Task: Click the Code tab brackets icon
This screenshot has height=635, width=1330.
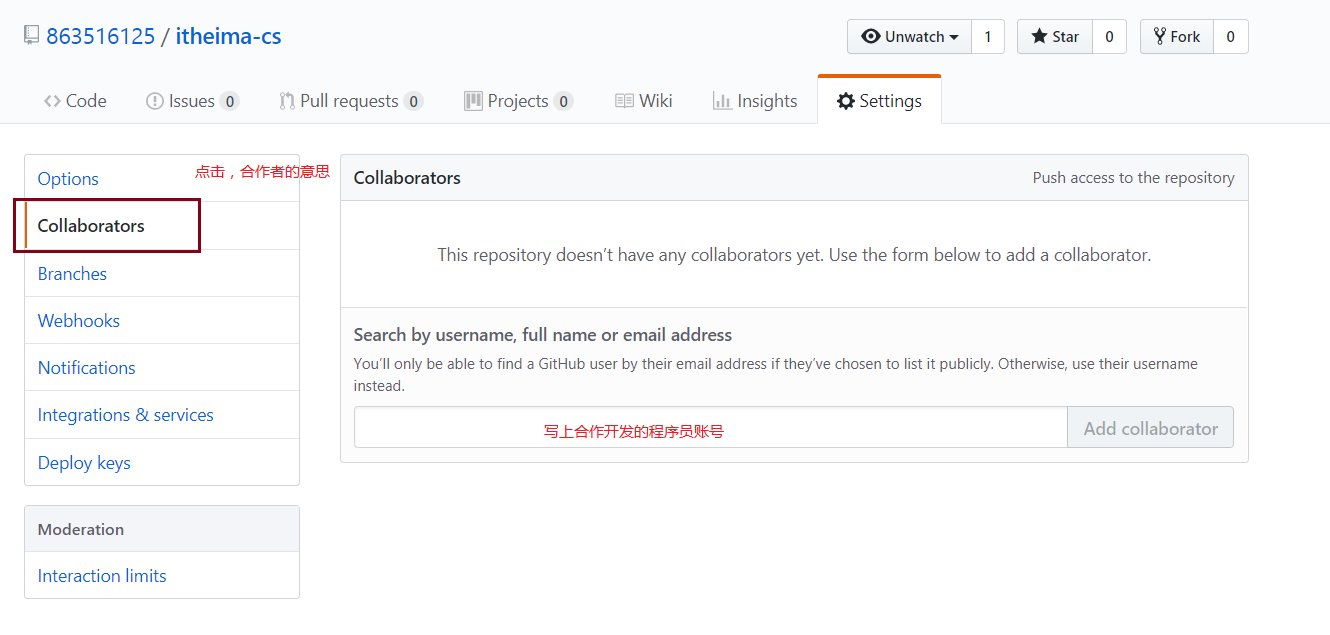Action: tap(52, 101)
